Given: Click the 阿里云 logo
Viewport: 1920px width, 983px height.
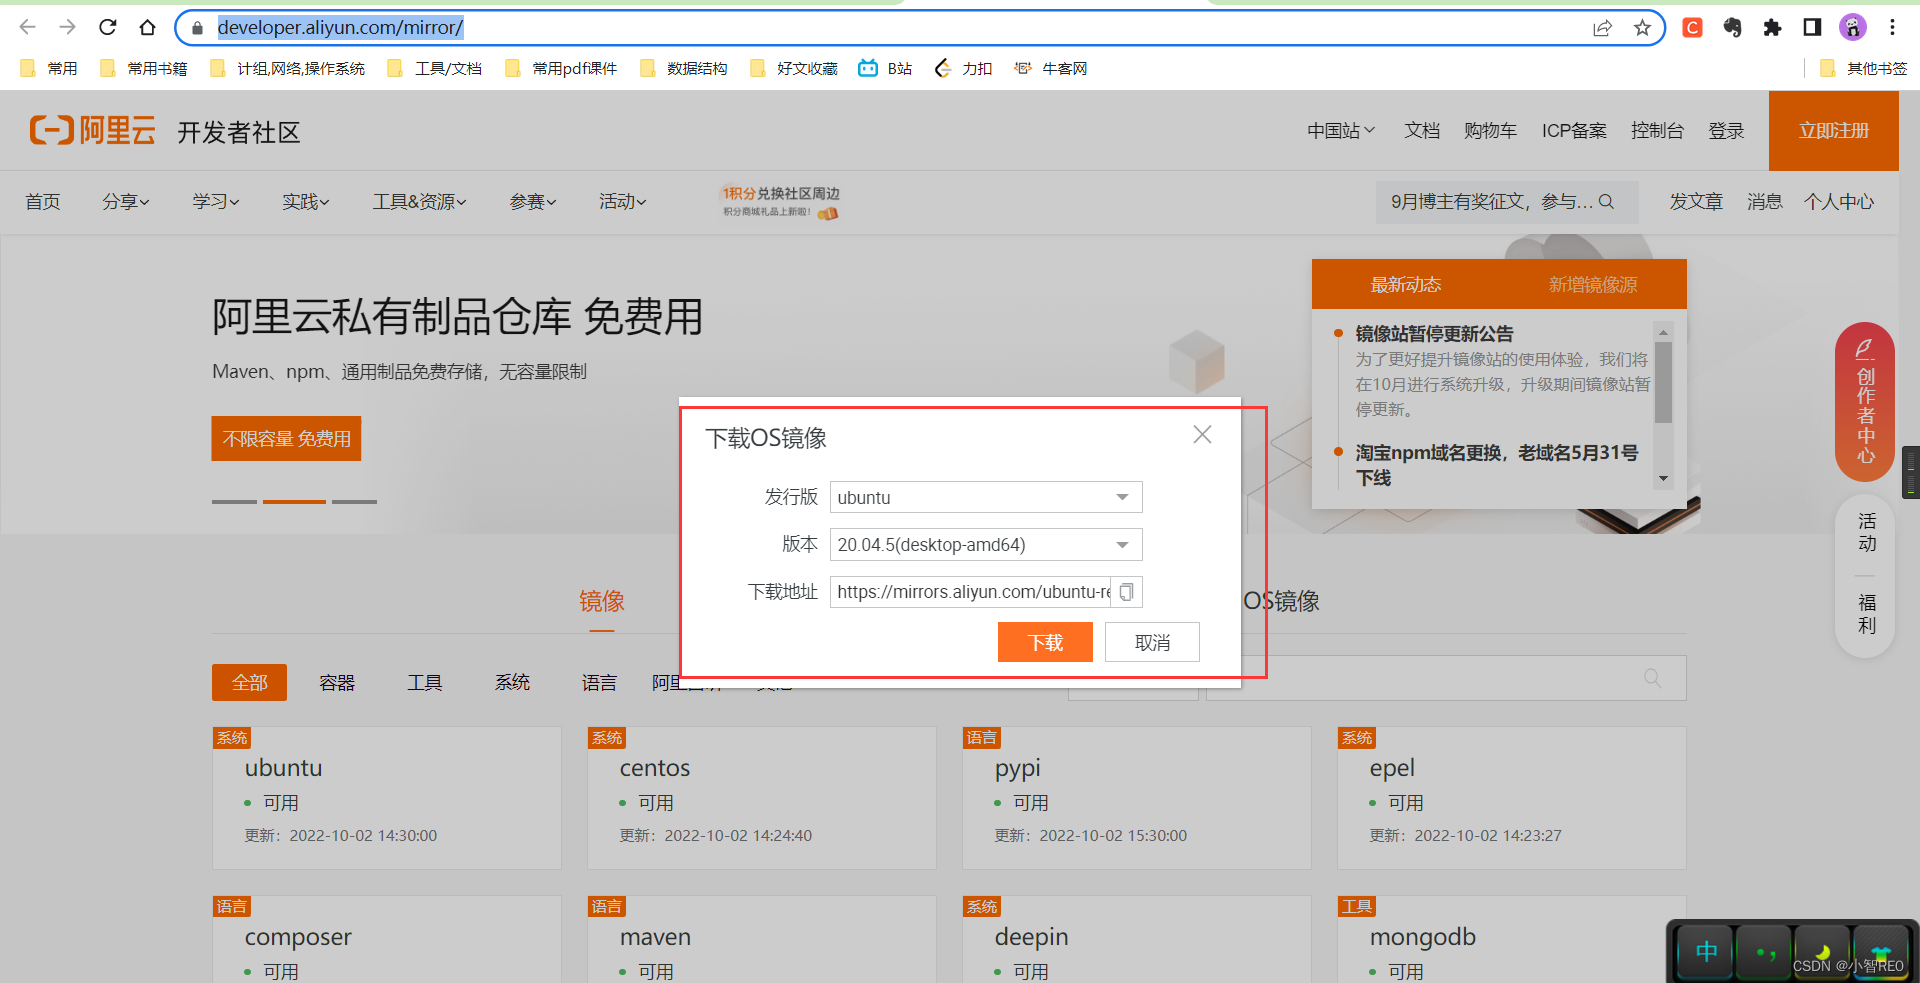Looking at the screenshot, I should pos(92,130).
